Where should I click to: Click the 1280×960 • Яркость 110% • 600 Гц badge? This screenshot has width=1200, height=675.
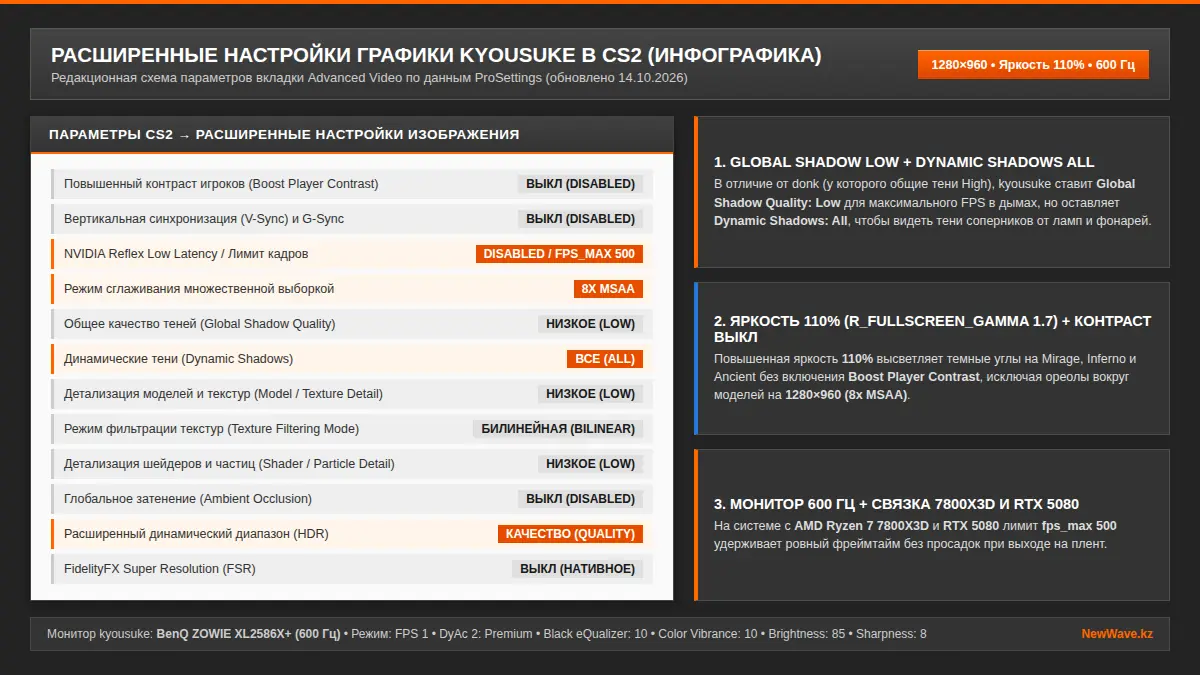coord(1033,64)
